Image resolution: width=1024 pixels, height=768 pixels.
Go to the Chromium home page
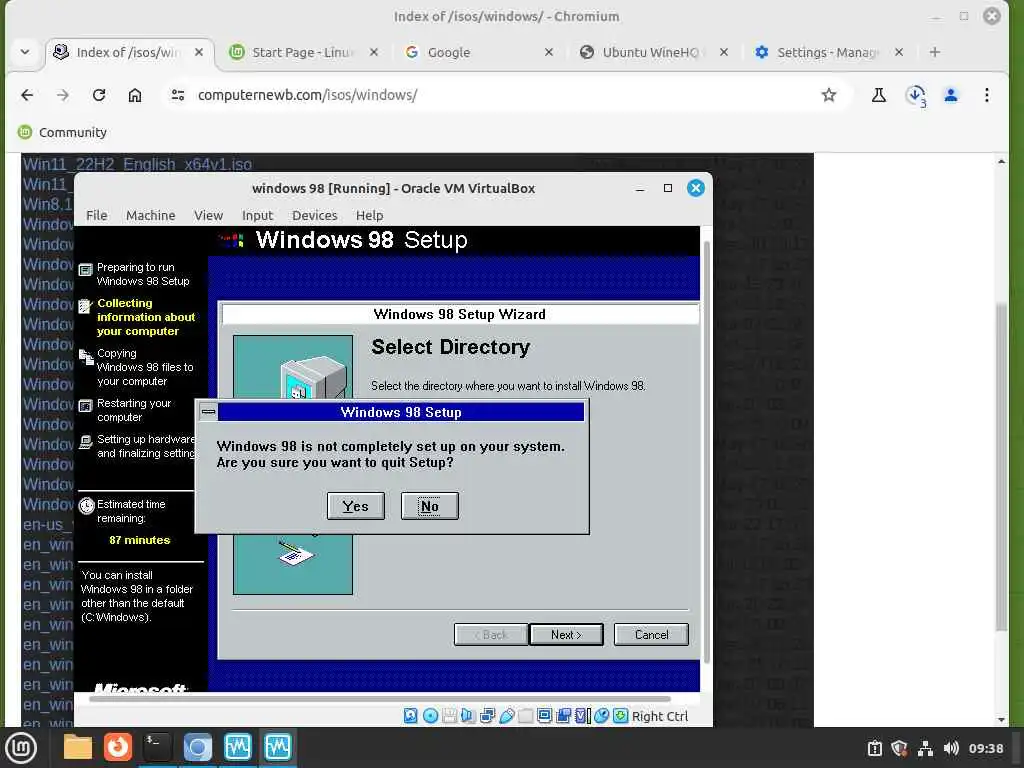(x=135, y=95)
